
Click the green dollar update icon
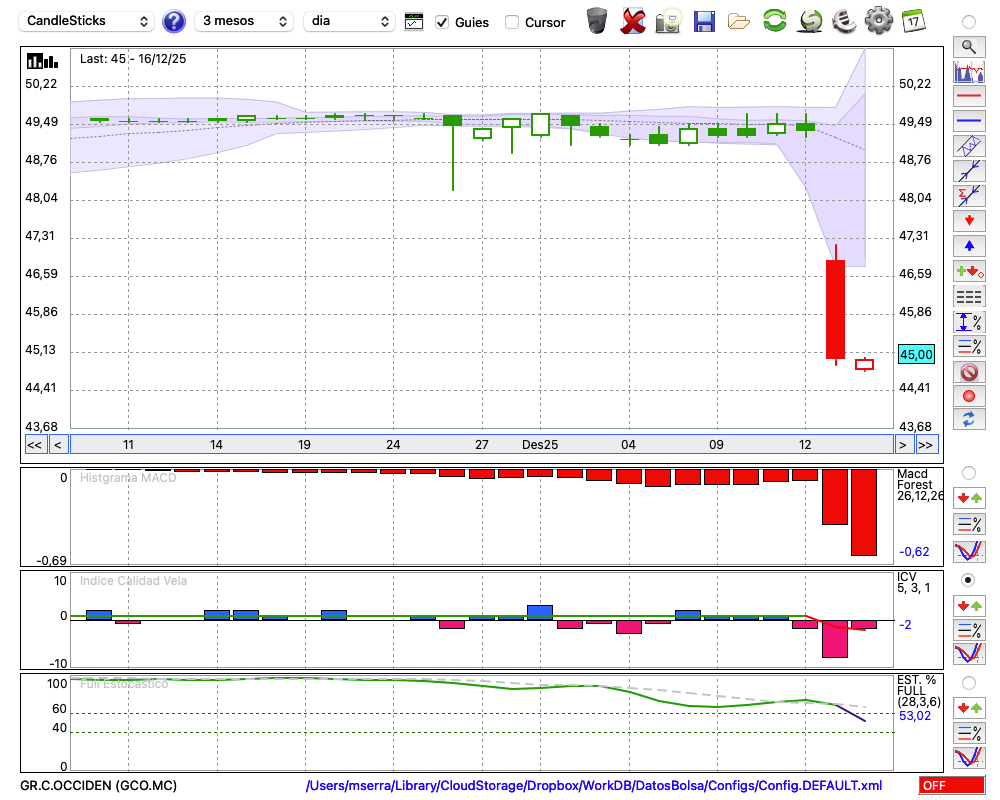[x=811, y=21]
